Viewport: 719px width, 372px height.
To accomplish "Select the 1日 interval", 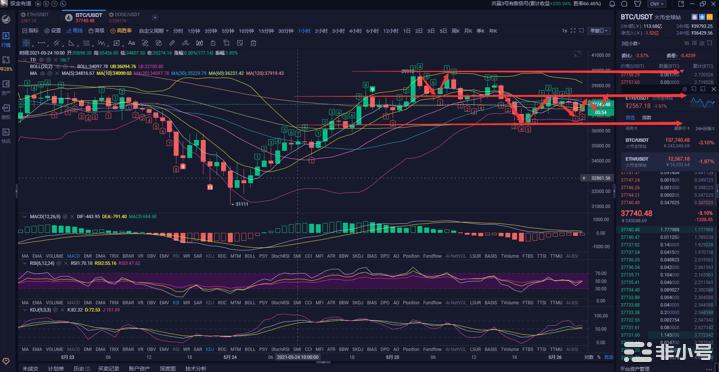I will (x=407, y=30).
